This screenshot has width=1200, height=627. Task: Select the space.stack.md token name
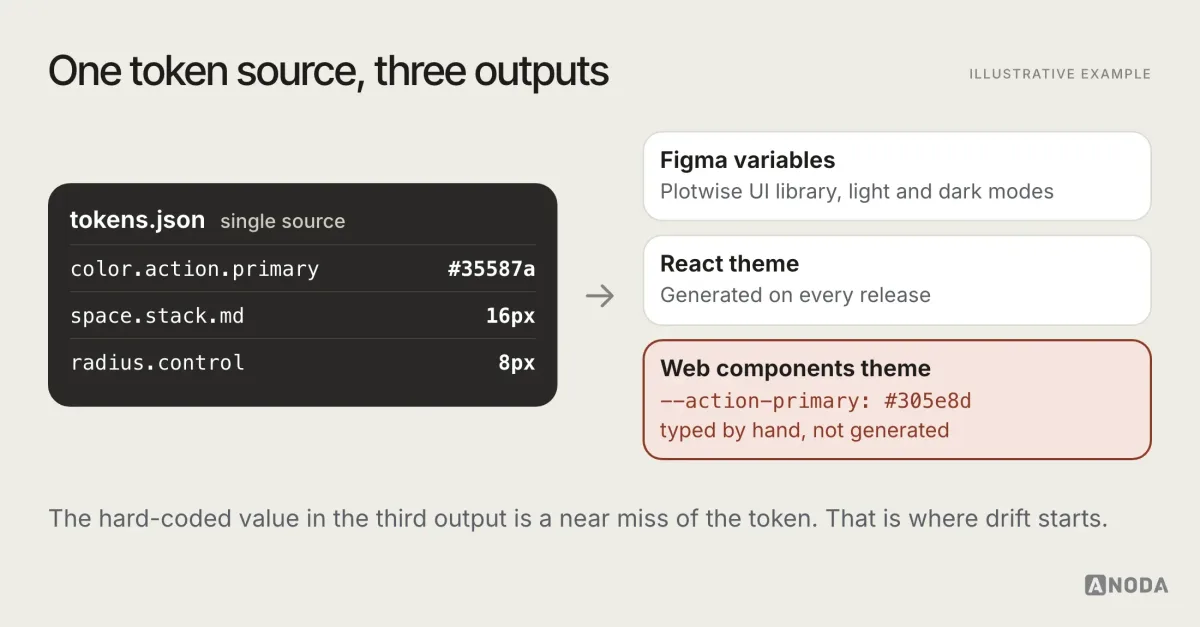click(157, 316)
